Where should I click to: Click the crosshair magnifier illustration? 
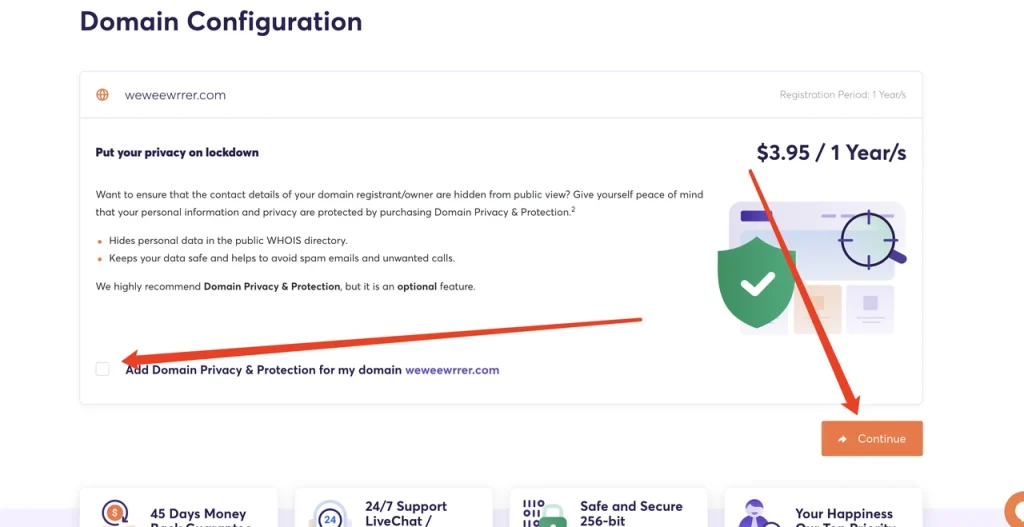coord(872,240)
